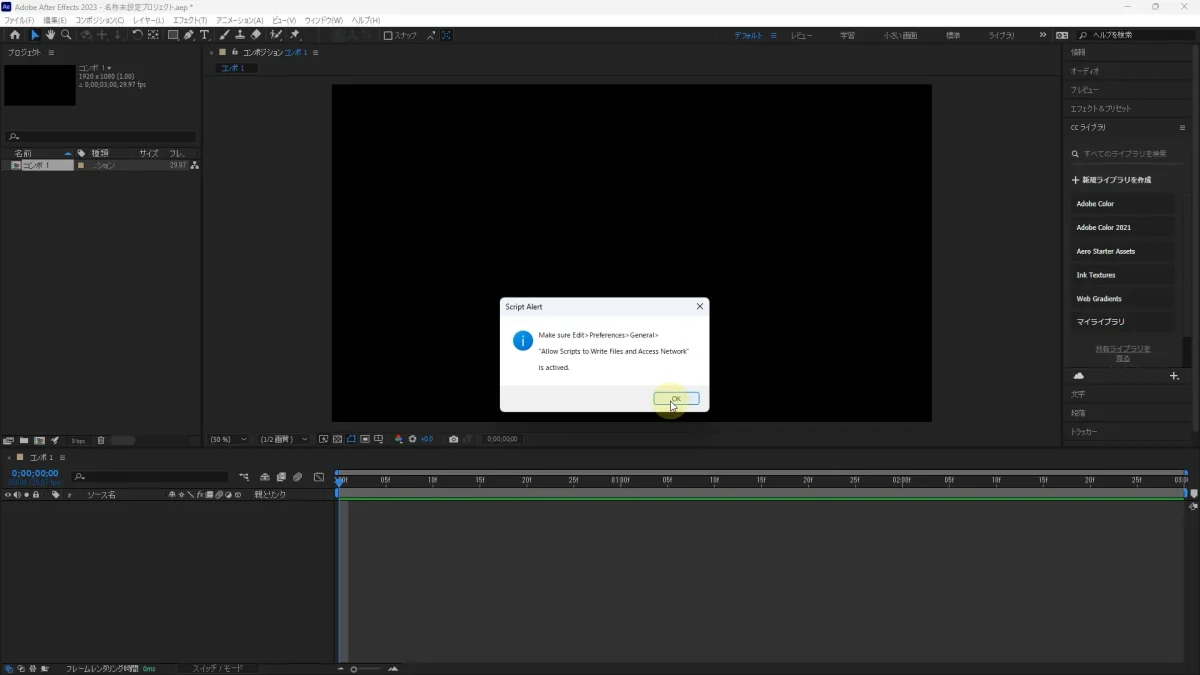Select the Clone Stamp tool
1200x675 pixels.
coord(241,35)
